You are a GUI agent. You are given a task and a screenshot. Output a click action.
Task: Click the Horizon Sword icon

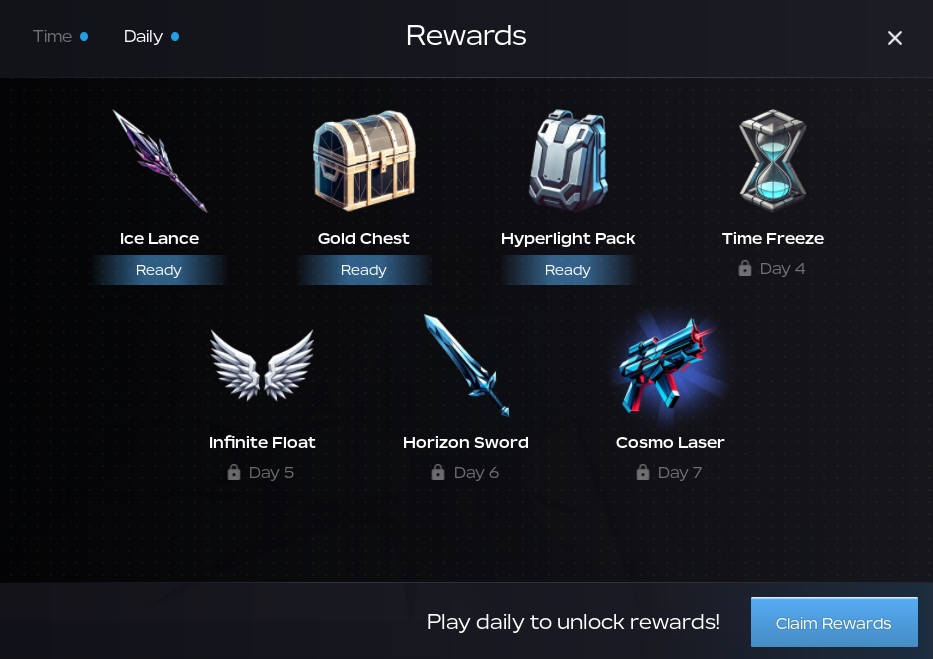tap(466, 365)
